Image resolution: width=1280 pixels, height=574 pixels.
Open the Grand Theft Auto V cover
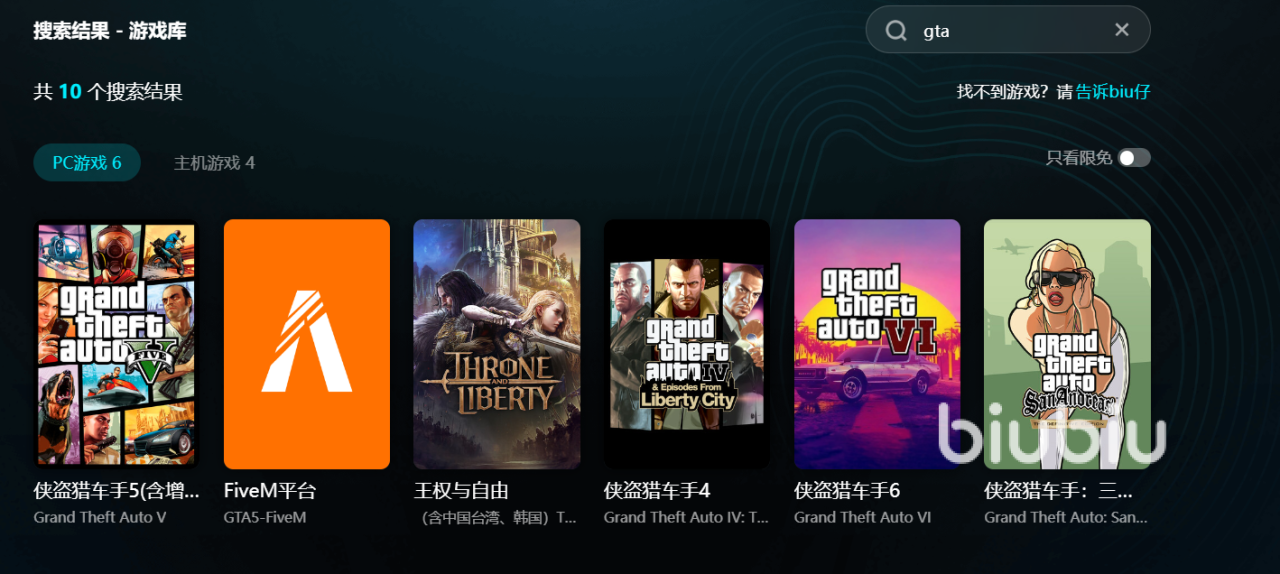click(117, 344)
